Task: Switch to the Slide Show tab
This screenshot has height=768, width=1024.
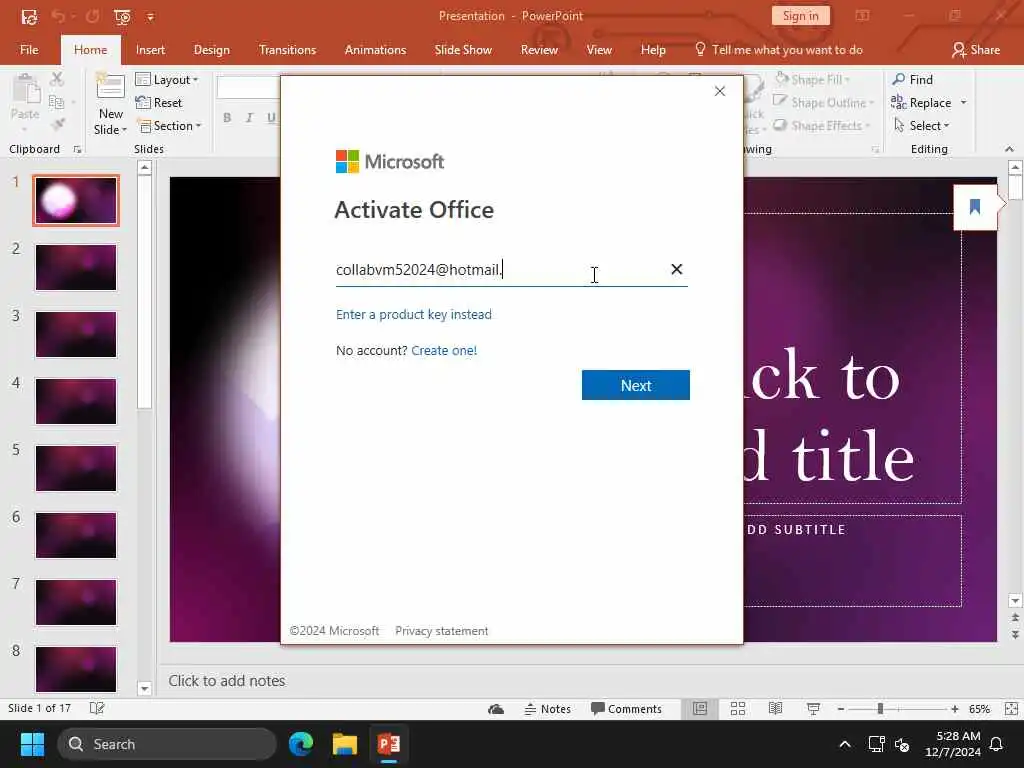Action: 463,50
